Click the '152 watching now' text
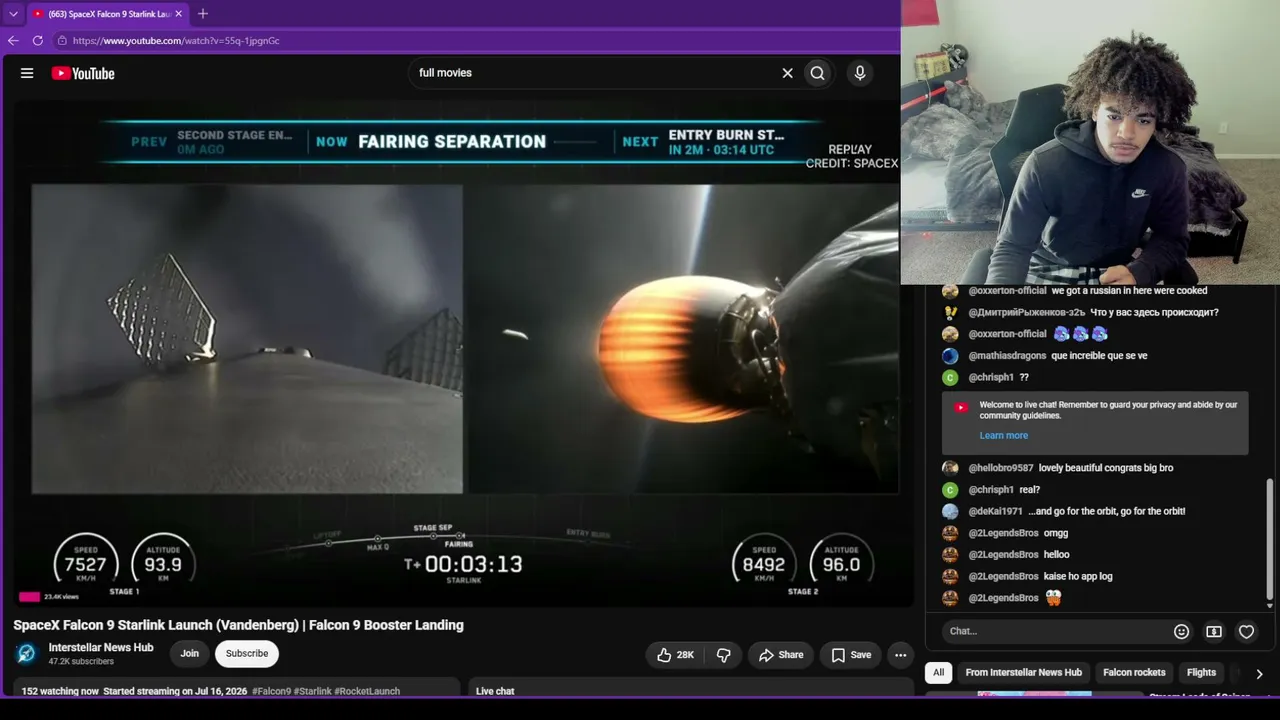Image resolution: width=1280 pixels, height=720 pixels. tap(60, 691)
